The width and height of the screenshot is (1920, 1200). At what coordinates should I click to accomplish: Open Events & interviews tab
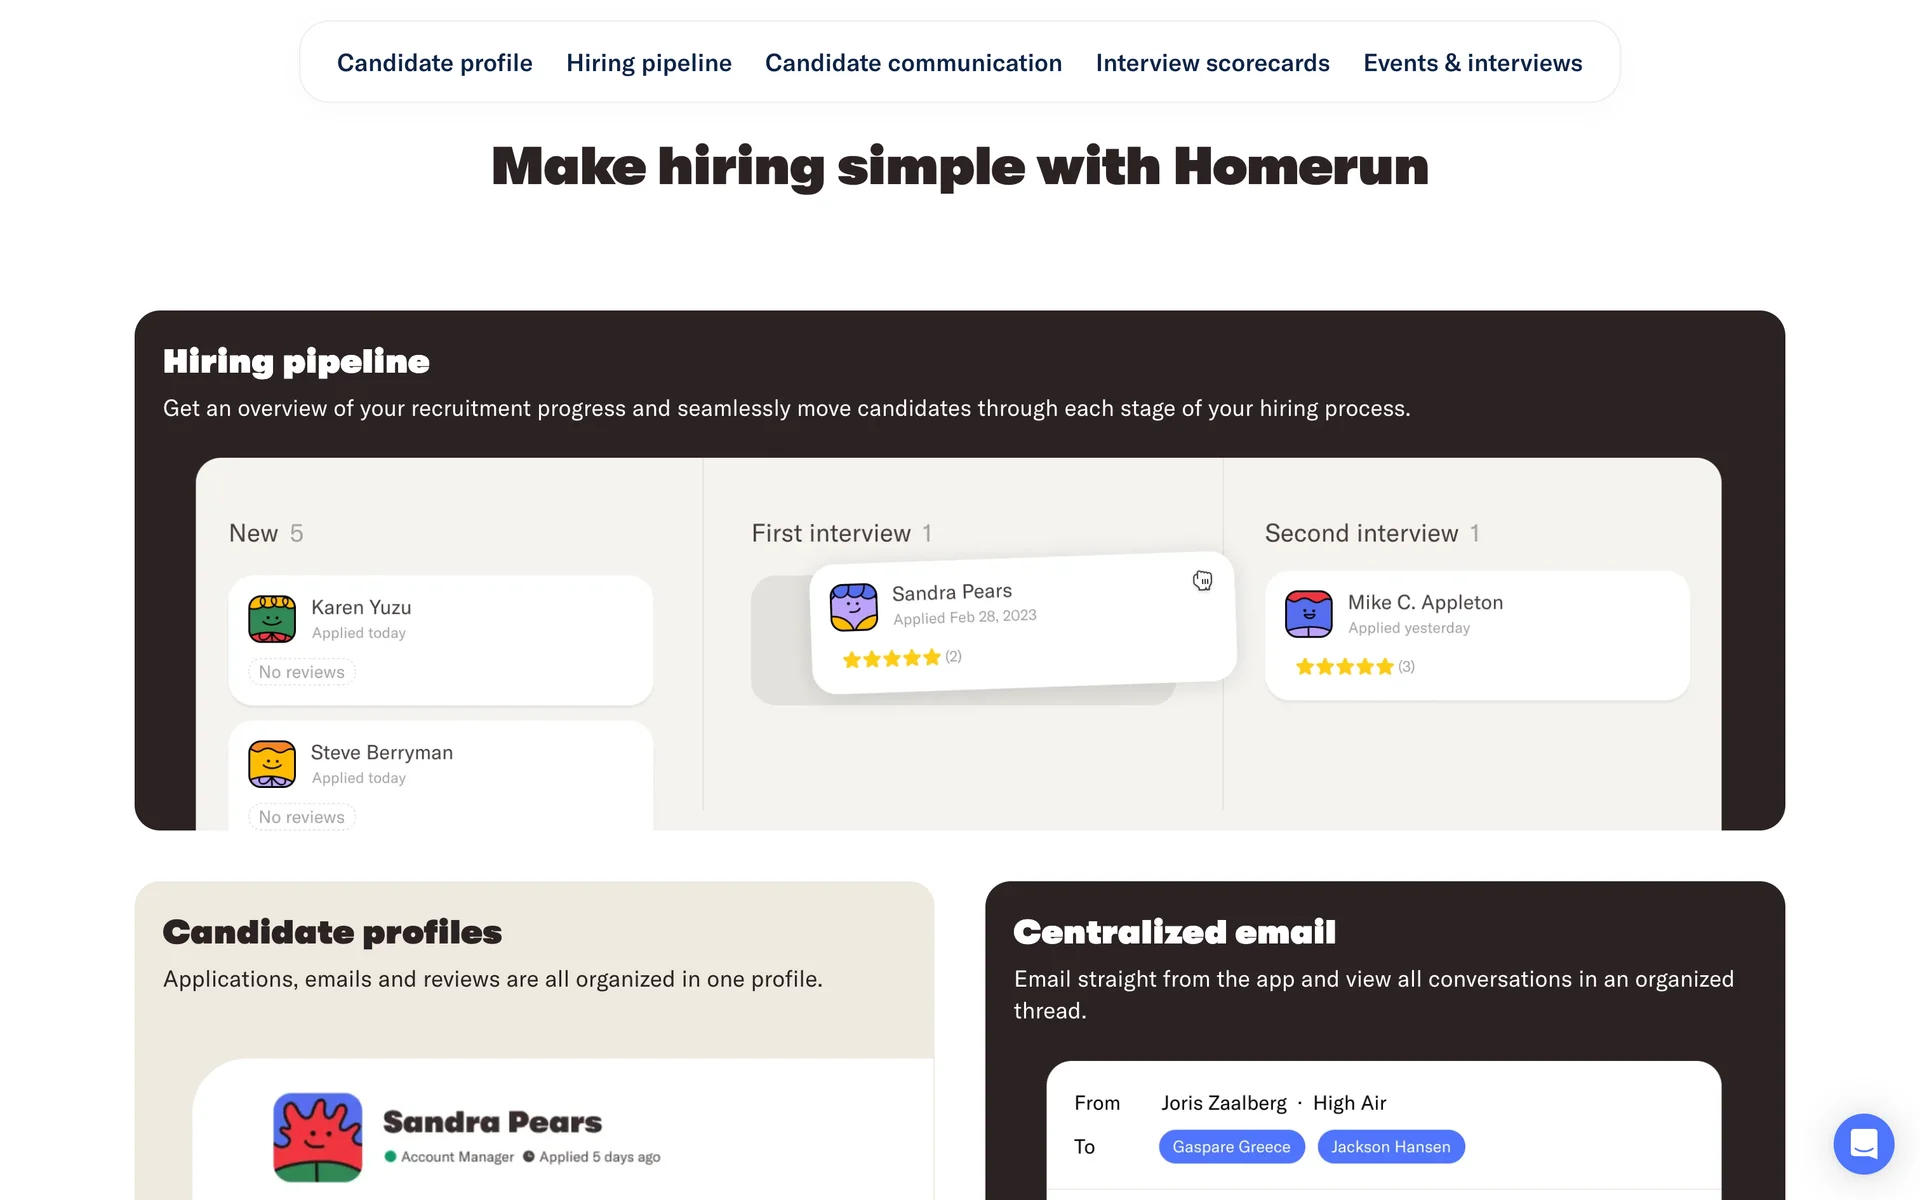click(1472, 63)
